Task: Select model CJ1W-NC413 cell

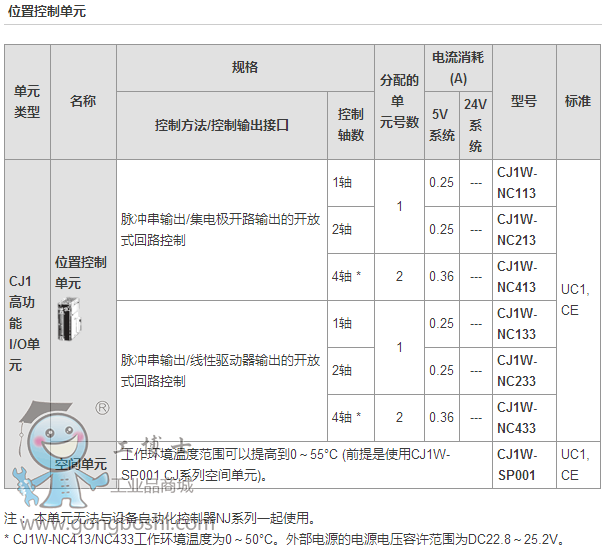Action: (524, 277)
